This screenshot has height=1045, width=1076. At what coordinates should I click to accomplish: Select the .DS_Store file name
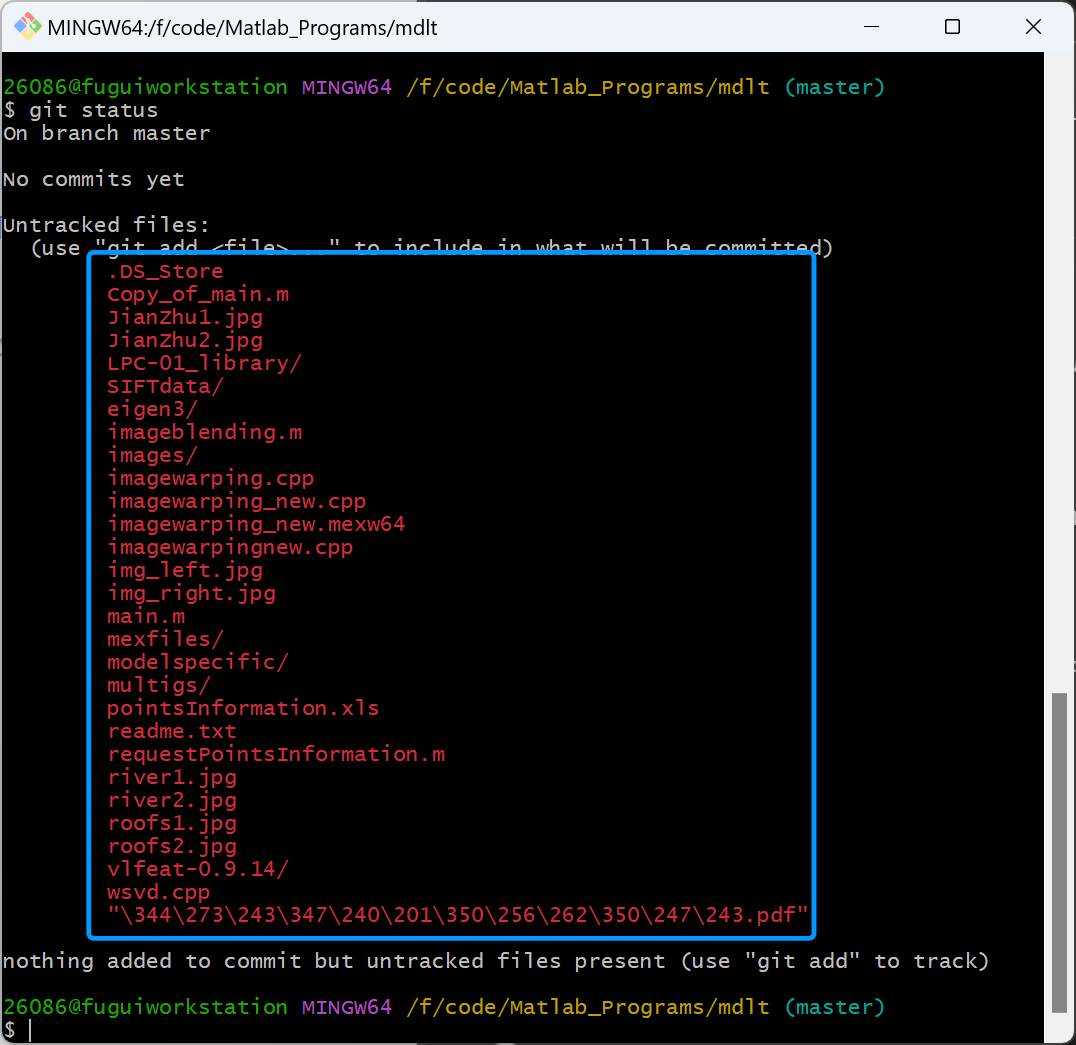165,271
